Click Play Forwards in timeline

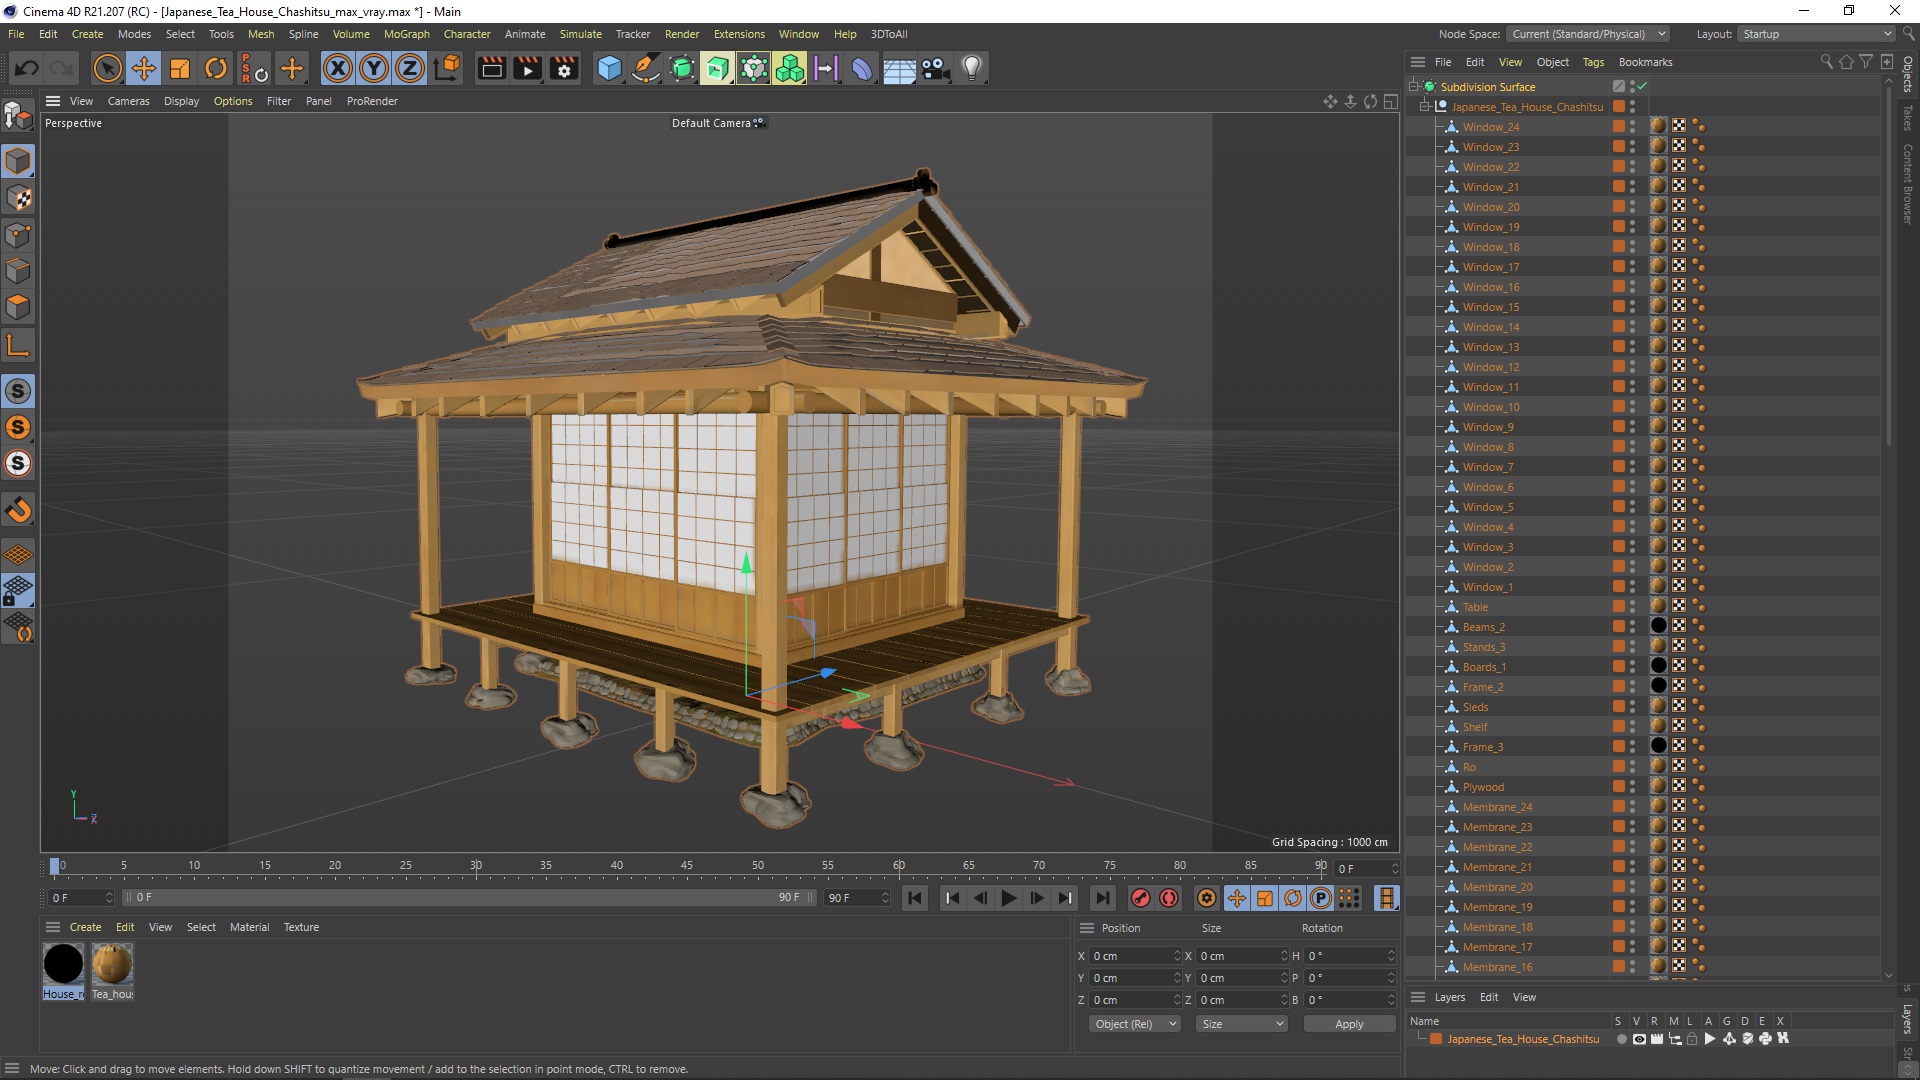click(x=1008, y=898)
